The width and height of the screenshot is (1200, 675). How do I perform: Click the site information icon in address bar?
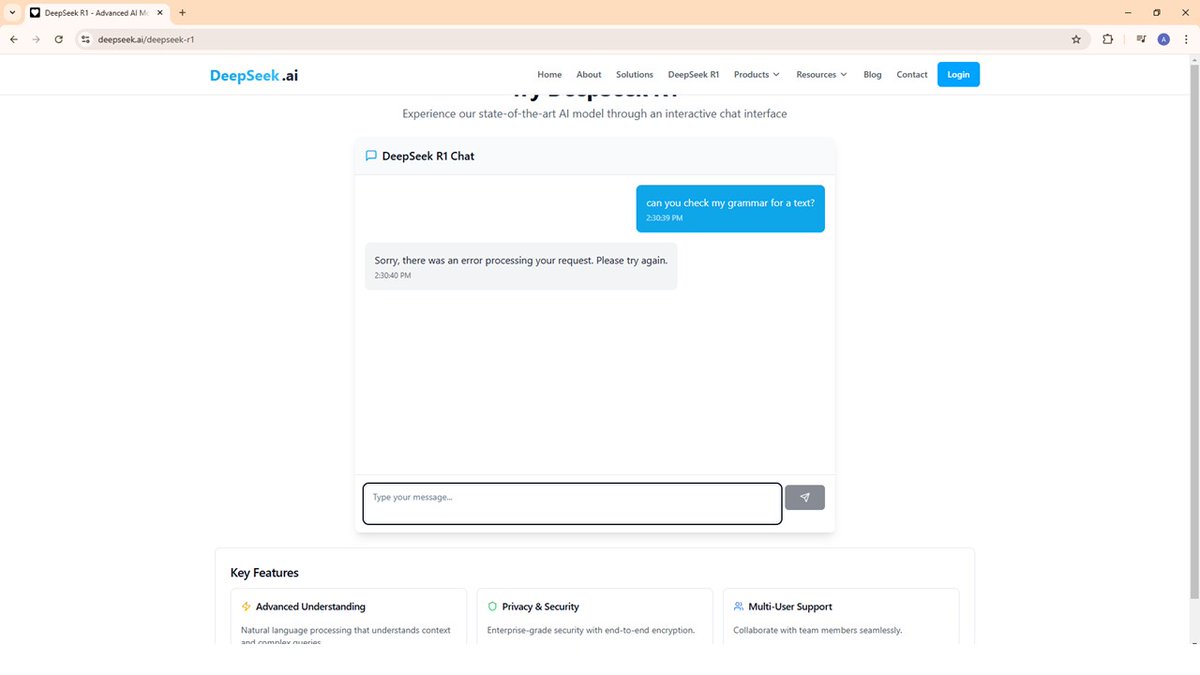click(86, 39)
